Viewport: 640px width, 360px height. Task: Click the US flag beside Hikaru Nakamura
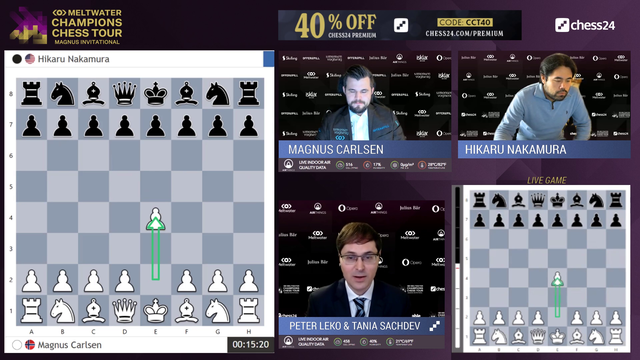click(30, 59)
